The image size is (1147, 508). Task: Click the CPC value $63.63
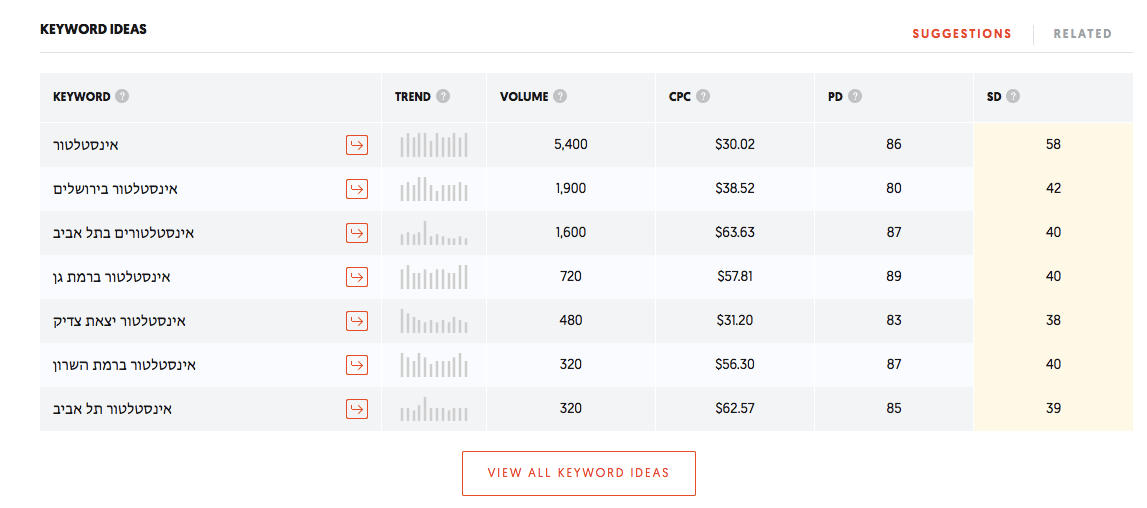tap(735, 233)
